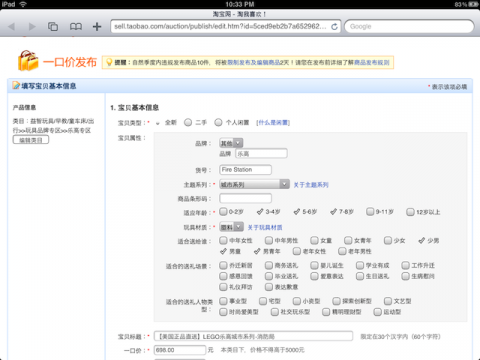Check the 少女 recipient checkbox
Viewport: 480px width, 360px height.
pyautogui.click(x=388, y=240)
